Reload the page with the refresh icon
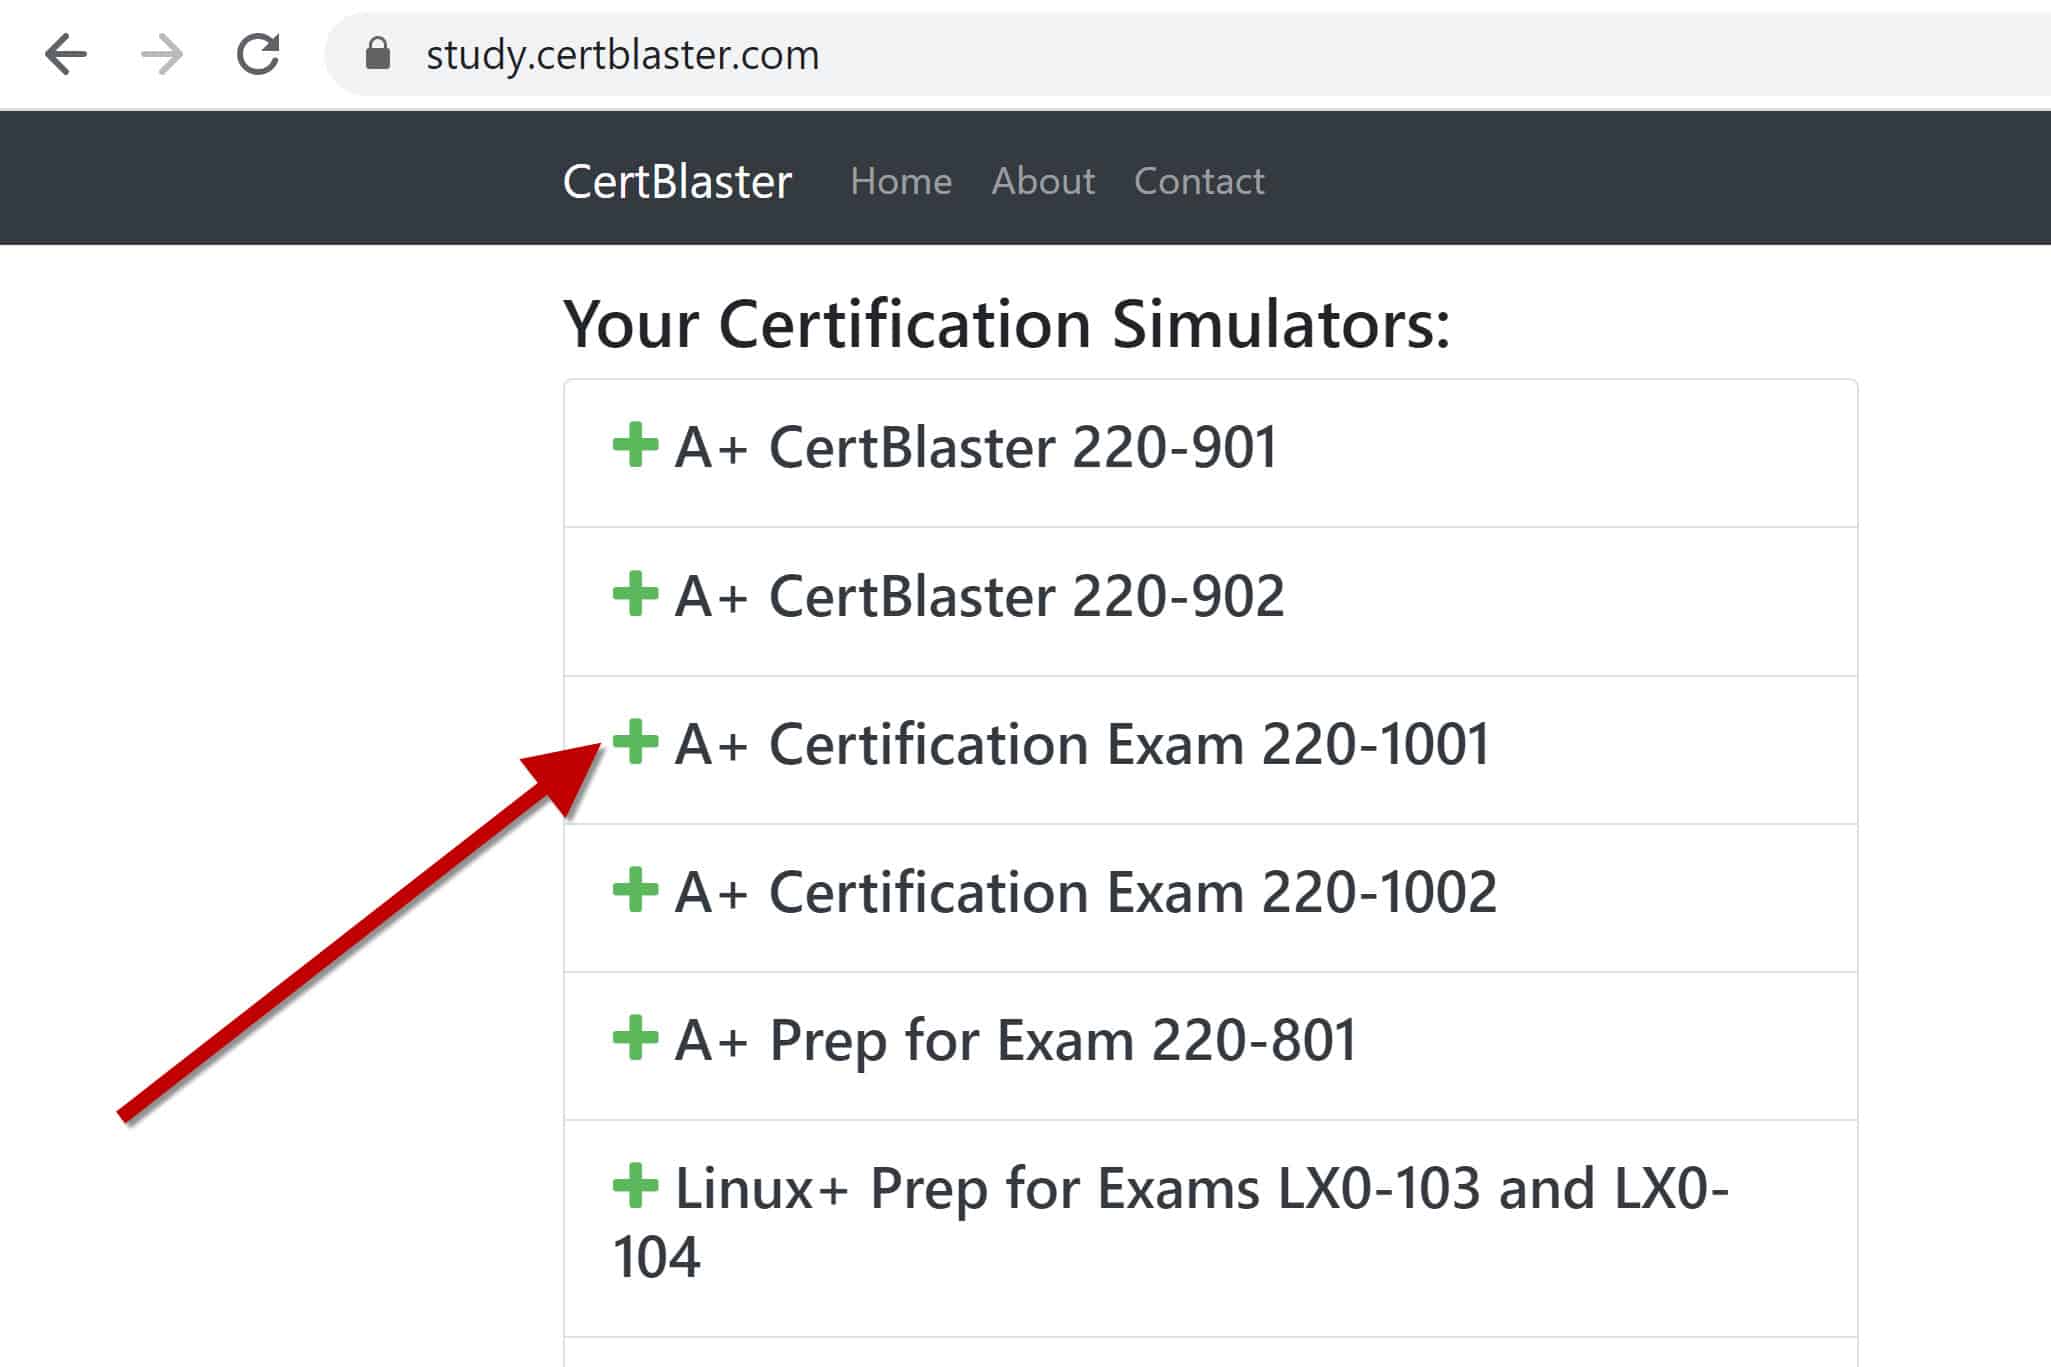The image size is (2051, 1367). pos(258,54)
